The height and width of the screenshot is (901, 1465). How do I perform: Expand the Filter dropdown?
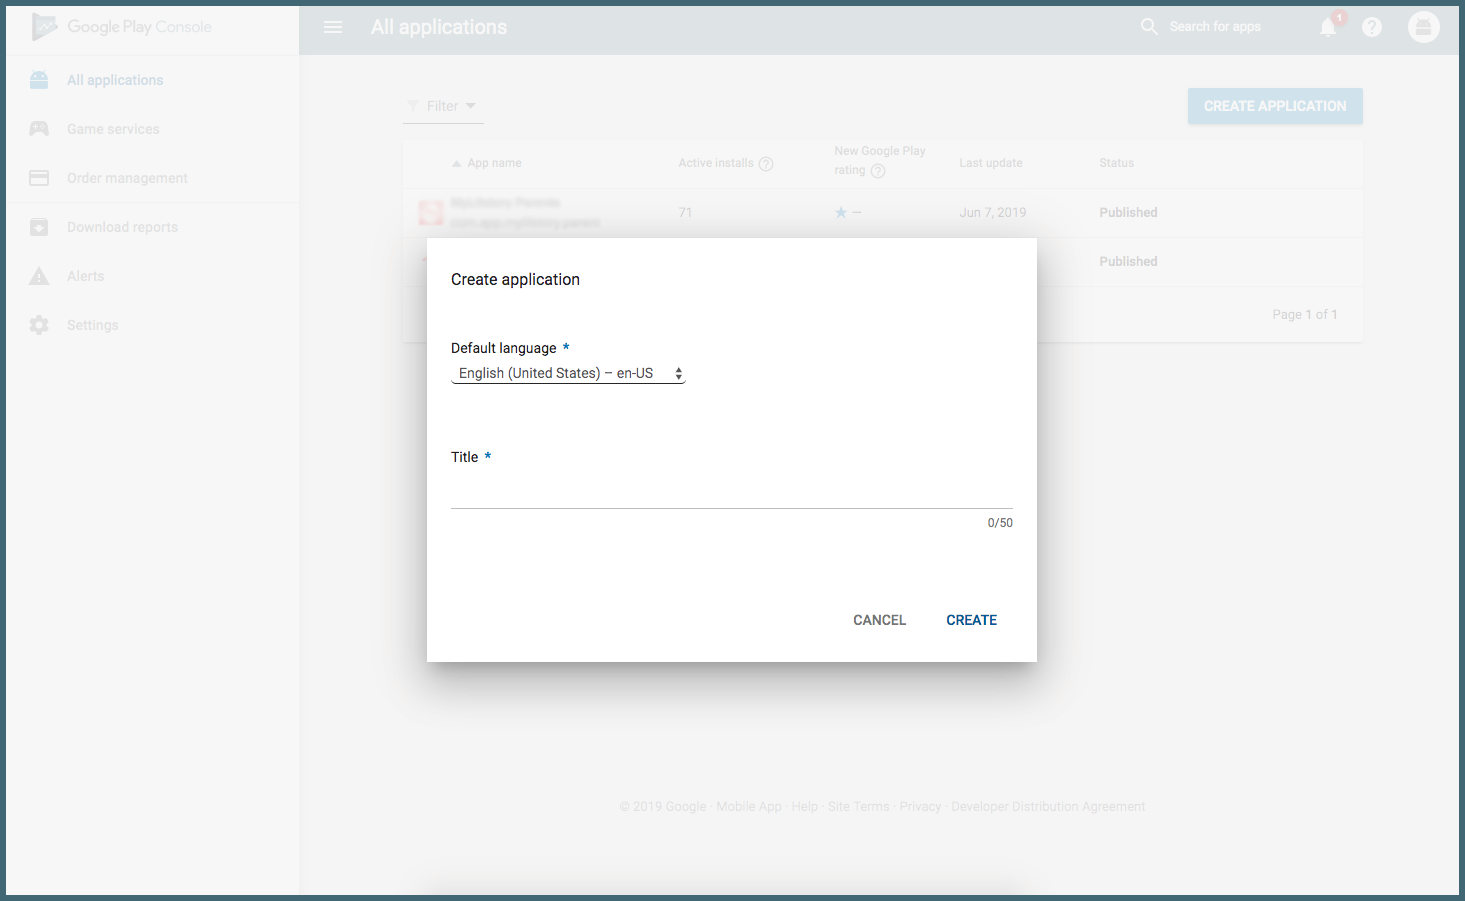443,105
